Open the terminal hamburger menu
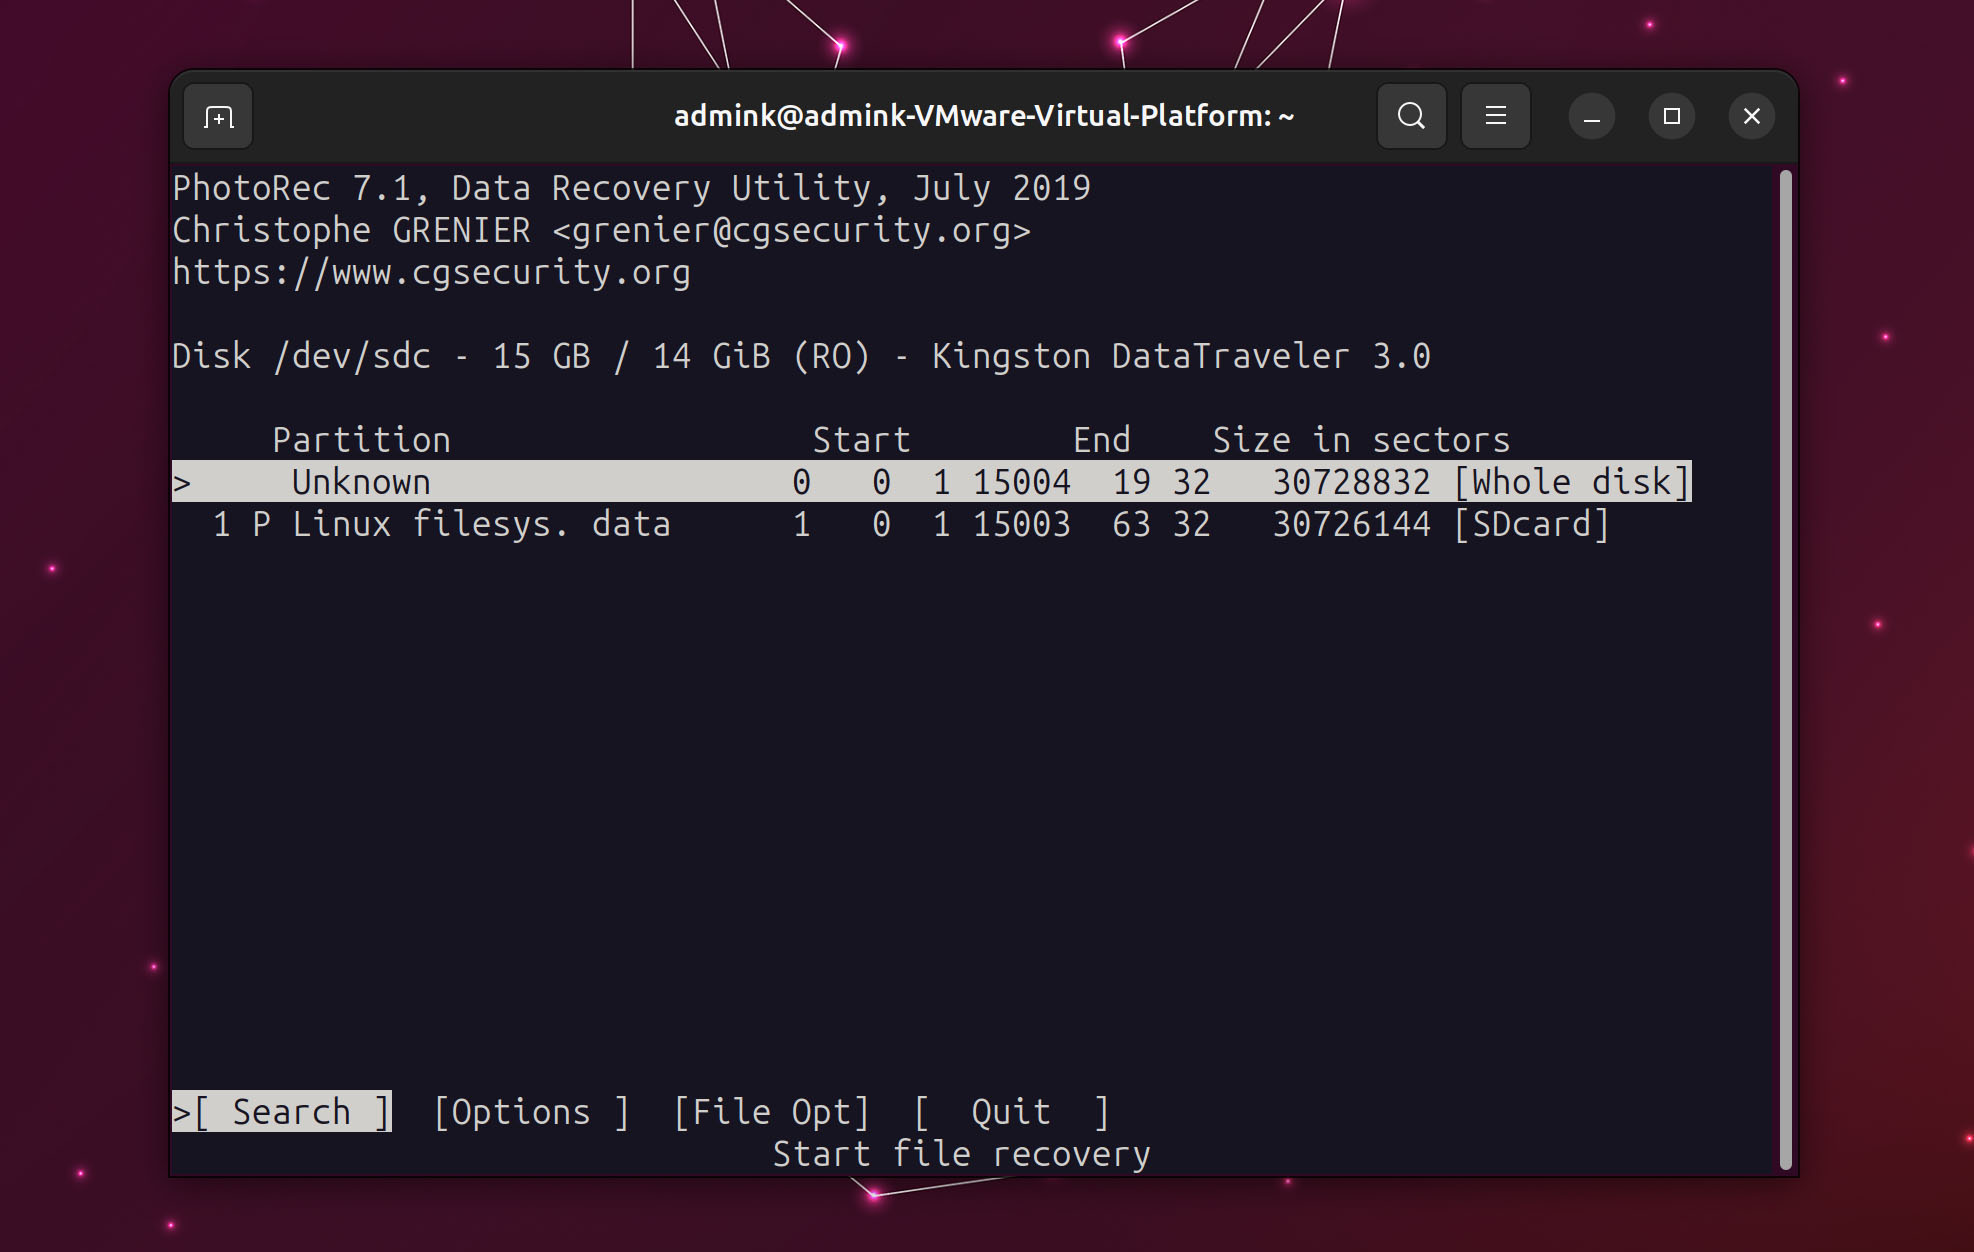The image size is (1974, 1252). click(1495, 116)
